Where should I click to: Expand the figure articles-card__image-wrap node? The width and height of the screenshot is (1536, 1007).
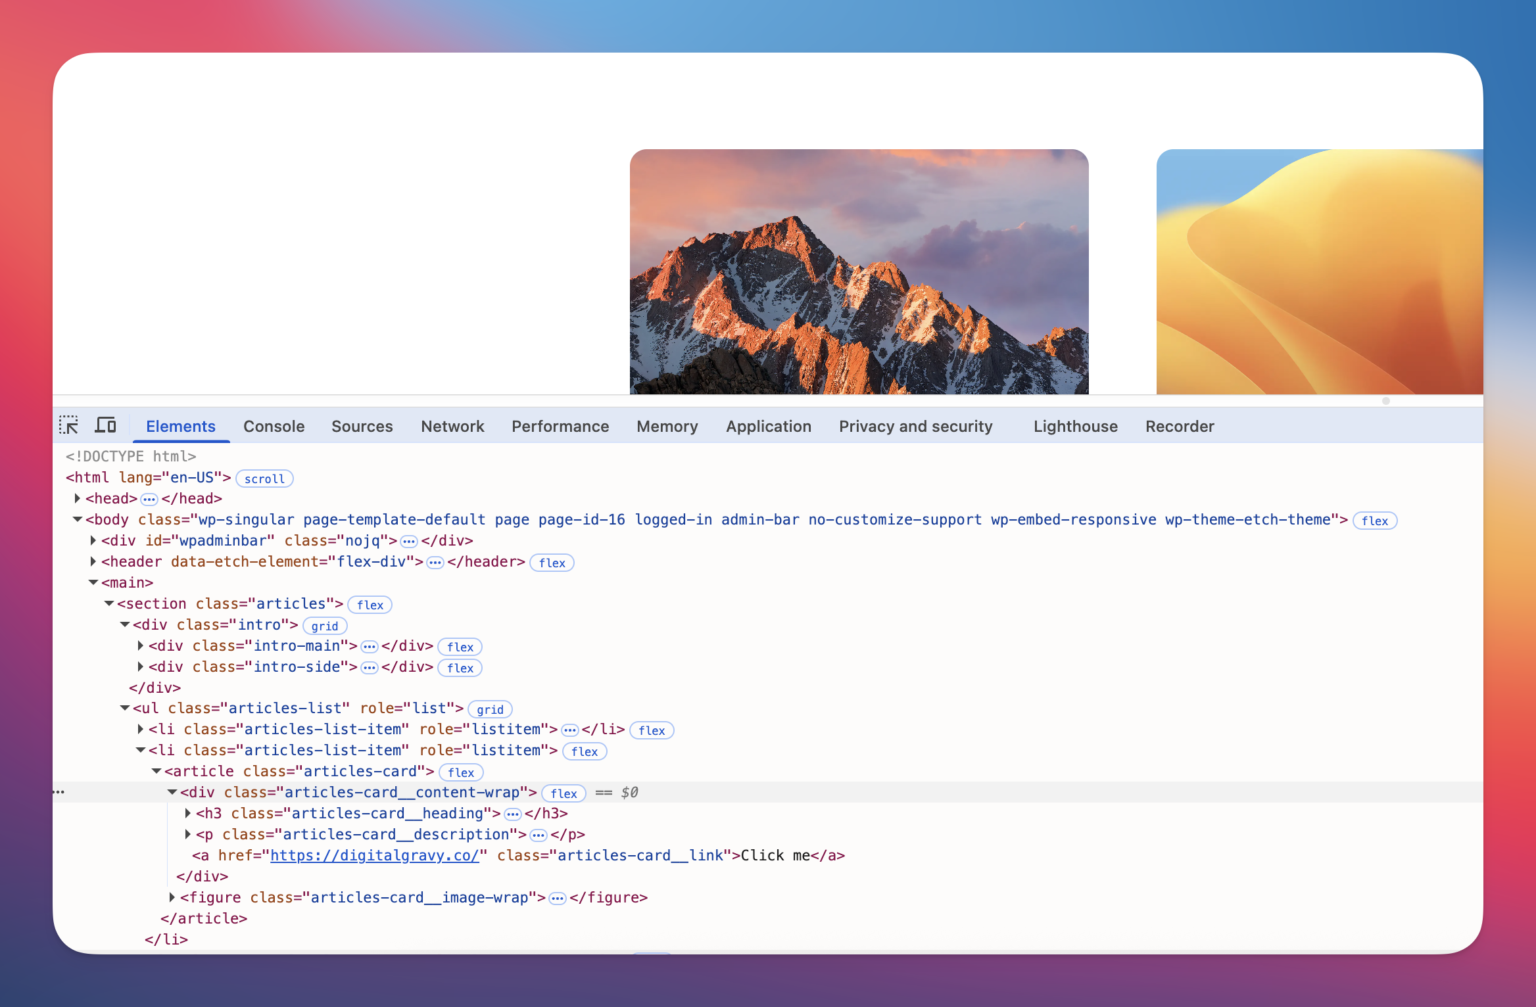[x=172, y=897]
